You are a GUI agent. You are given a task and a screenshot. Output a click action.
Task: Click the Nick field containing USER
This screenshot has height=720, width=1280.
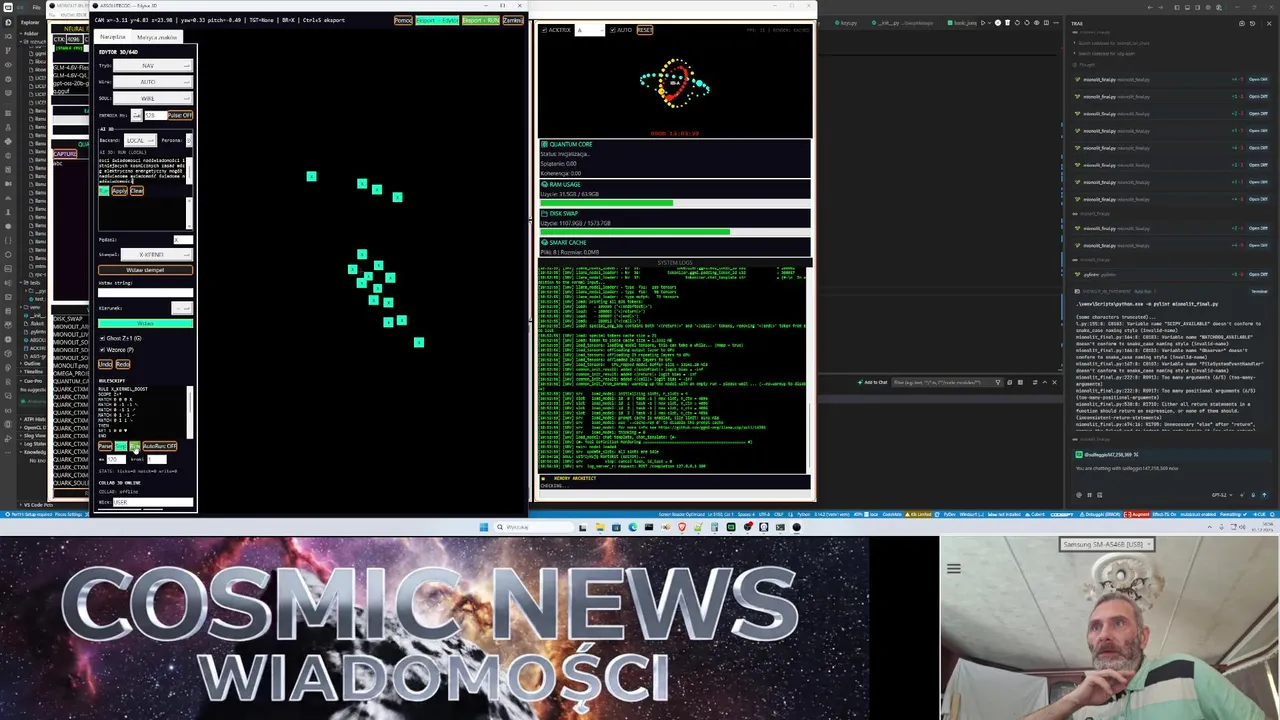click(152, 502)
